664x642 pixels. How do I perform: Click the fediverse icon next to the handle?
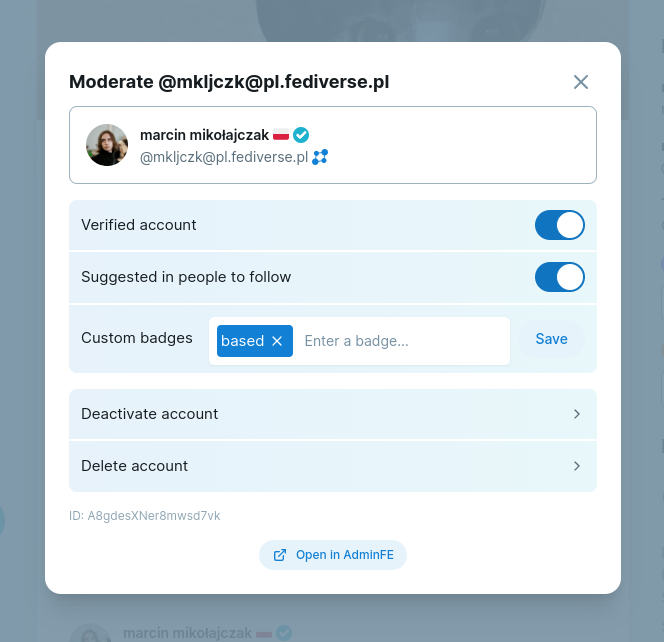coord(320,157)
